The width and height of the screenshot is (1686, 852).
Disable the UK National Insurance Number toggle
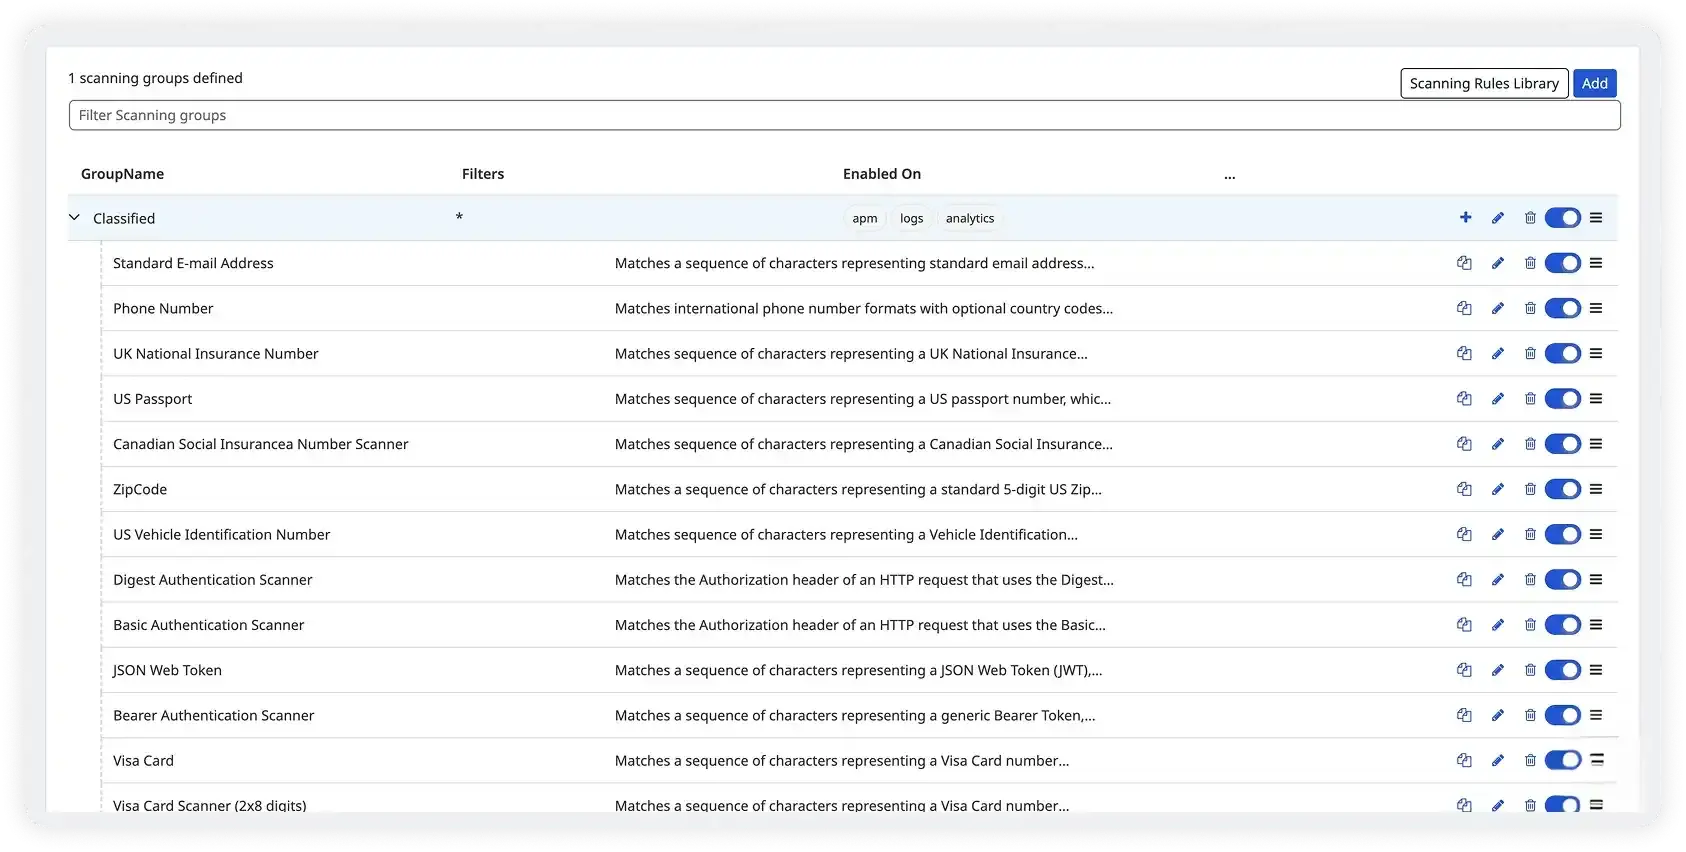coord(1562,354)
